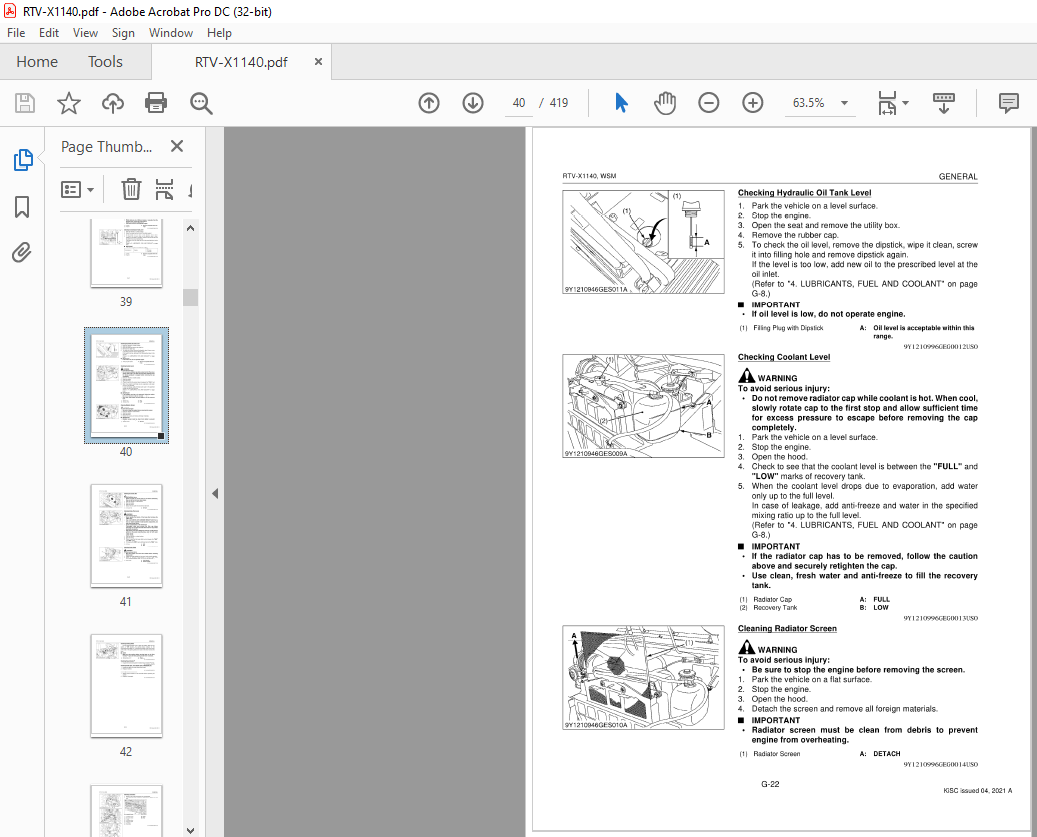The height and width of the screenshot is (837, 1037).
Task: Open the zoom level dropdown
Action: 845,103
